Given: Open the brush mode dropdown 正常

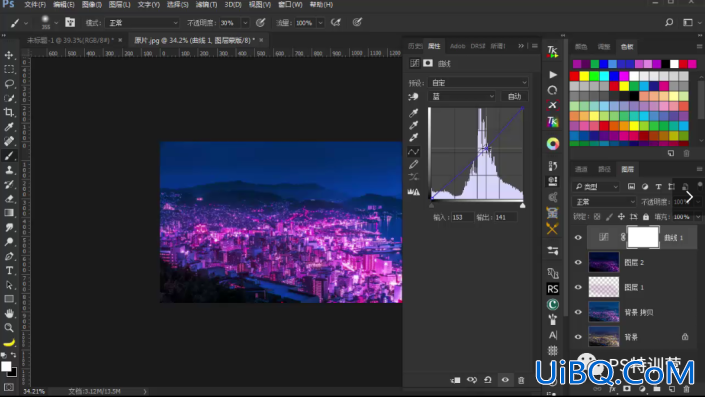Looking at the screenshot, I should tap(142, 23).
